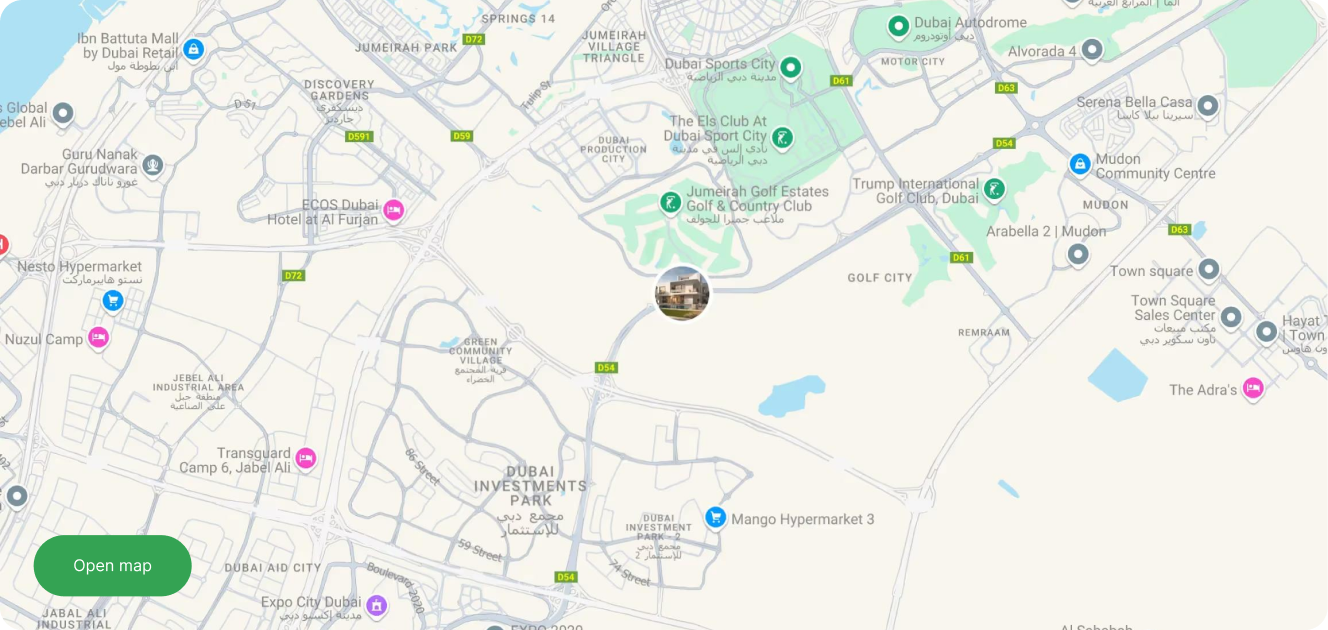Select Serena Bella Casa grey pin
Screen dimensions: 1328x630
coord(1208,105)
